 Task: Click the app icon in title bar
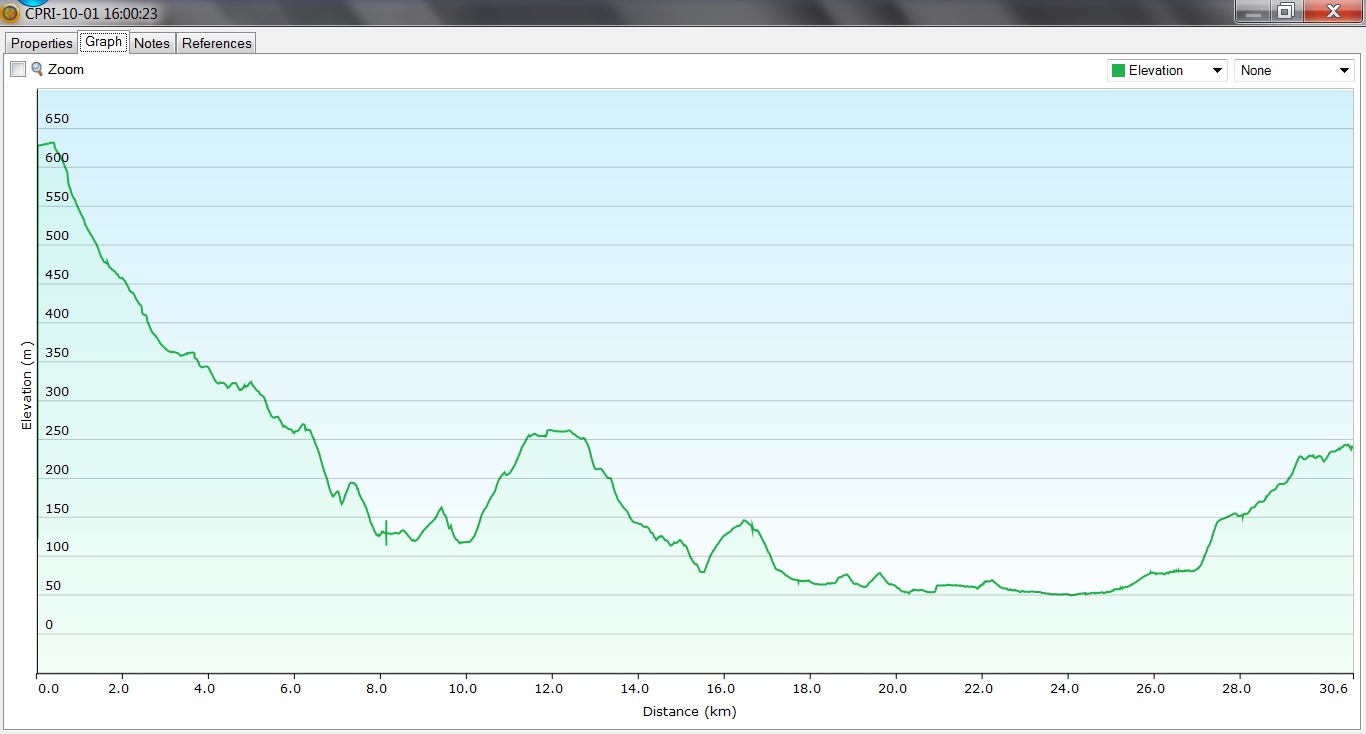11,14
